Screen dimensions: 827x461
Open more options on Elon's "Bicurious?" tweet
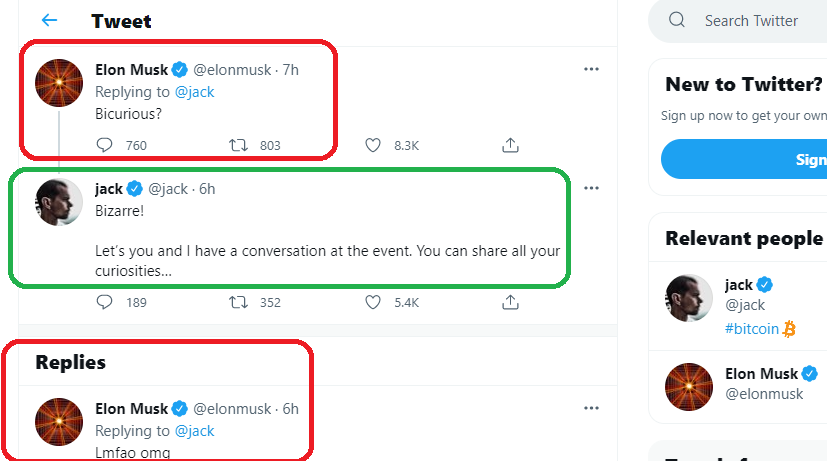point(591,69)
